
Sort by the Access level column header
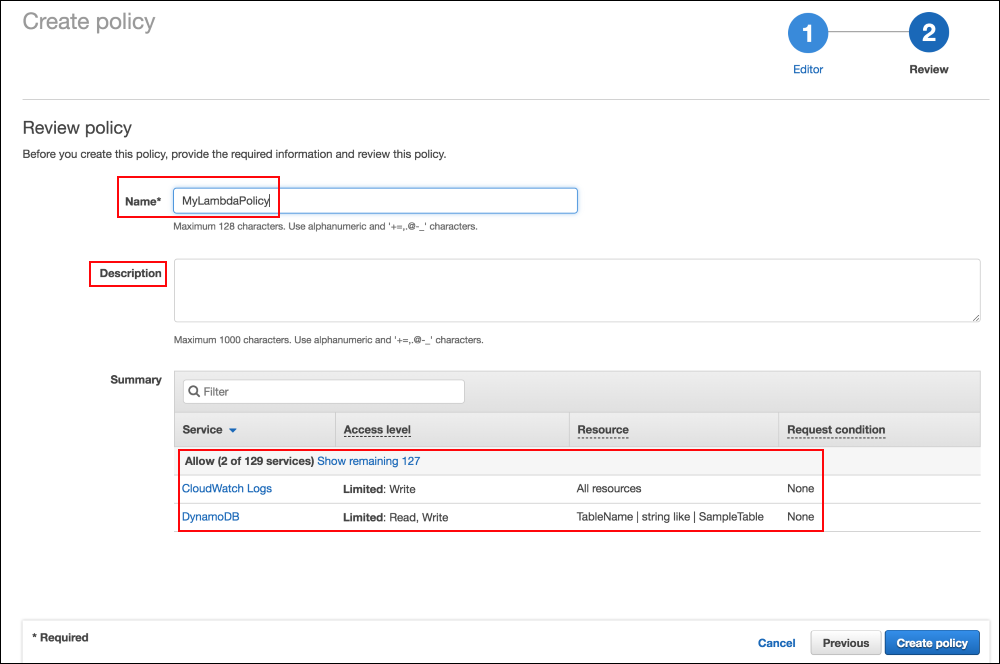[377, 429]
